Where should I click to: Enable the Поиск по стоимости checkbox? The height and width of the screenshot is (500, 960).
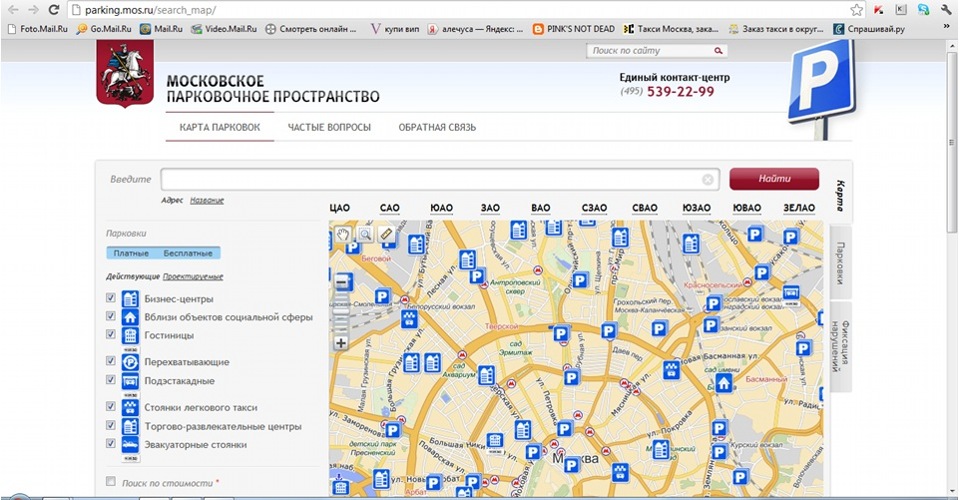coord(111,482)
